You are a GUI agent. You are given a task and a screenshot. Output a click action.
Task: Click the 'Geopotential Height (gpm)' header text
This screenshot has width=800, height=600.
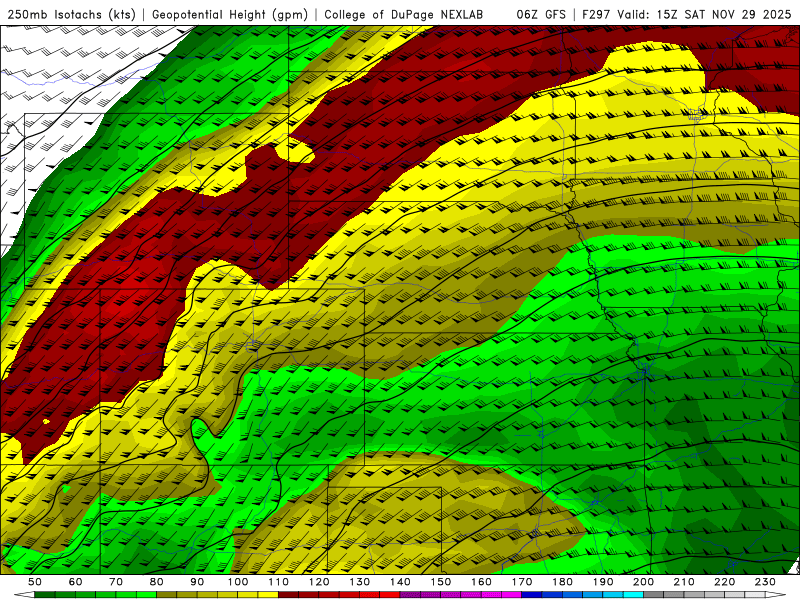pyautogui.click(x=230, y=14)
